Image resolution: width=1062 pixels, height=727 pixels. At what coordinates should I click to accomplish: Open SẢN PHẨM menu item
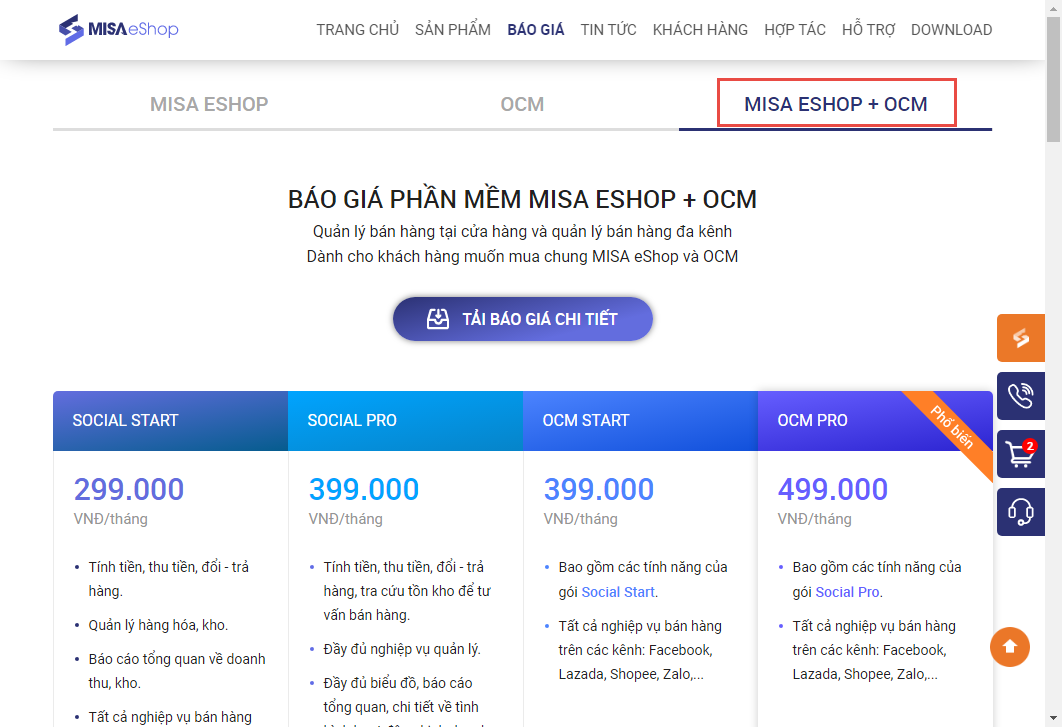[x=452, y=30]
